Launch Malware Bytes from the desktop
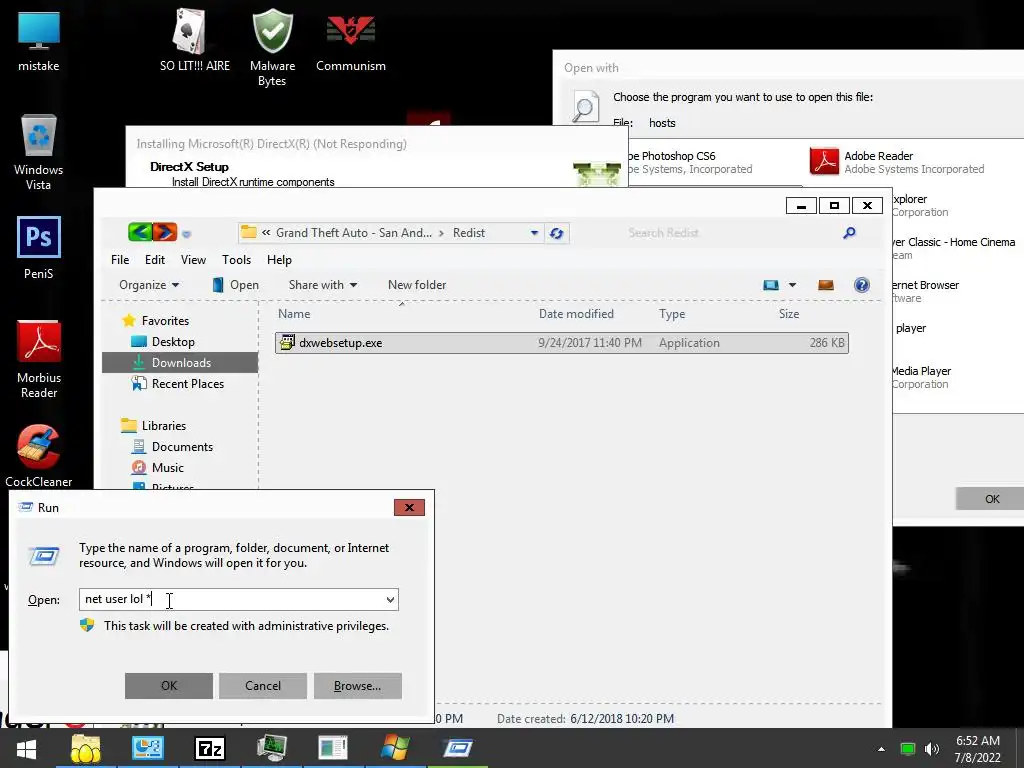1024x768 pixels. (272, 47)
